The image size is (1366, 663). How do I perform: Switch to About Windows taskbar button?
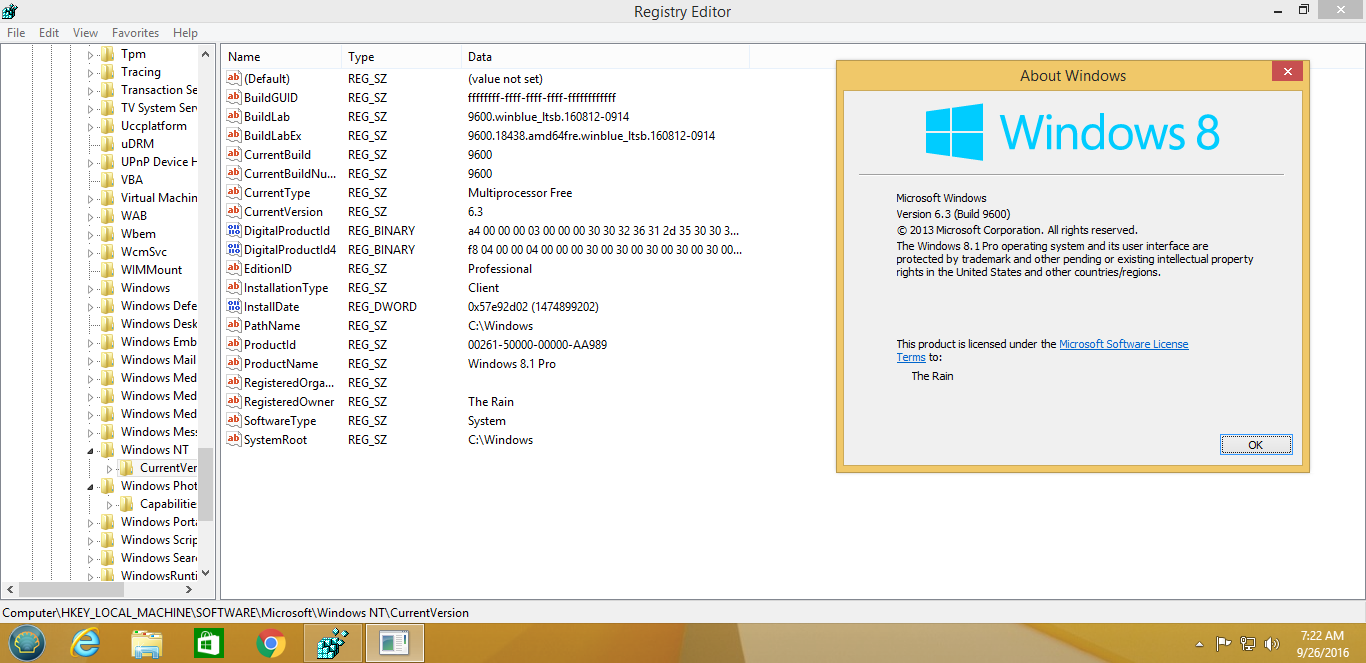point(395,643)
